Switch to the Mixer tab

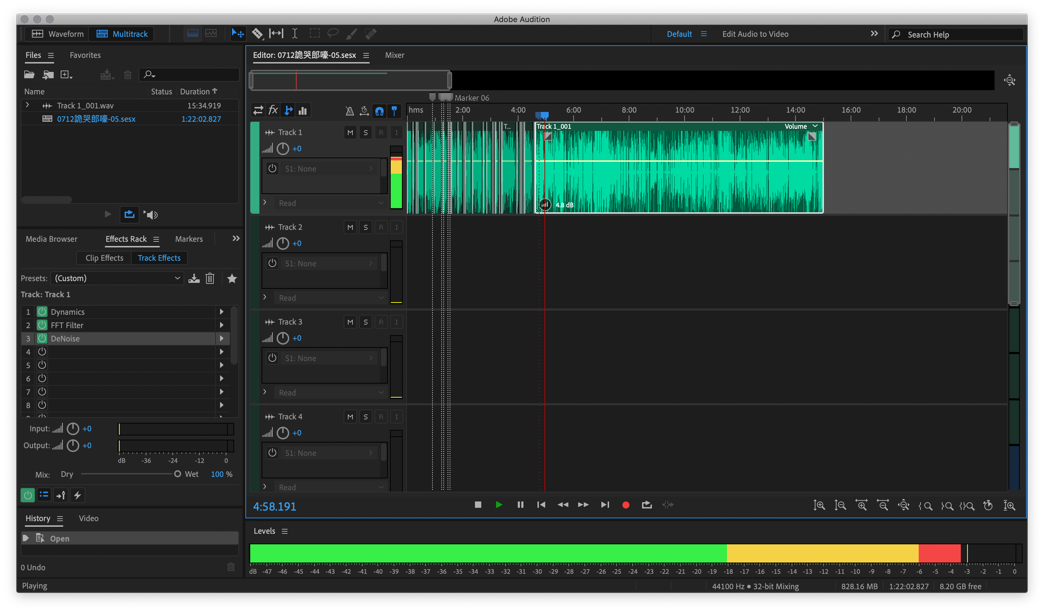coord(395,55)
